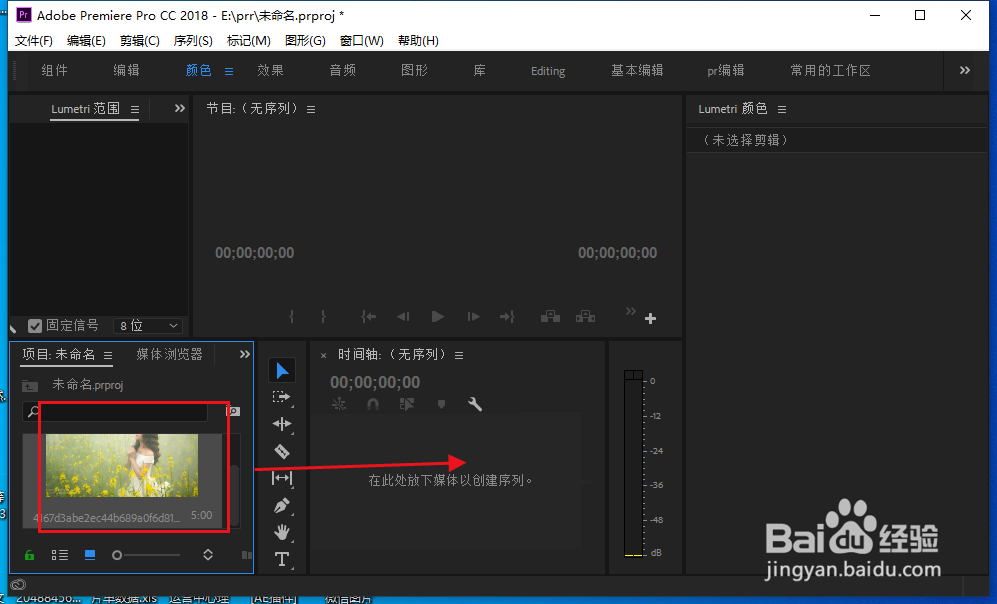Click the project search field
The width and height of the screenshot is (997, 604).
click(116, 411)
